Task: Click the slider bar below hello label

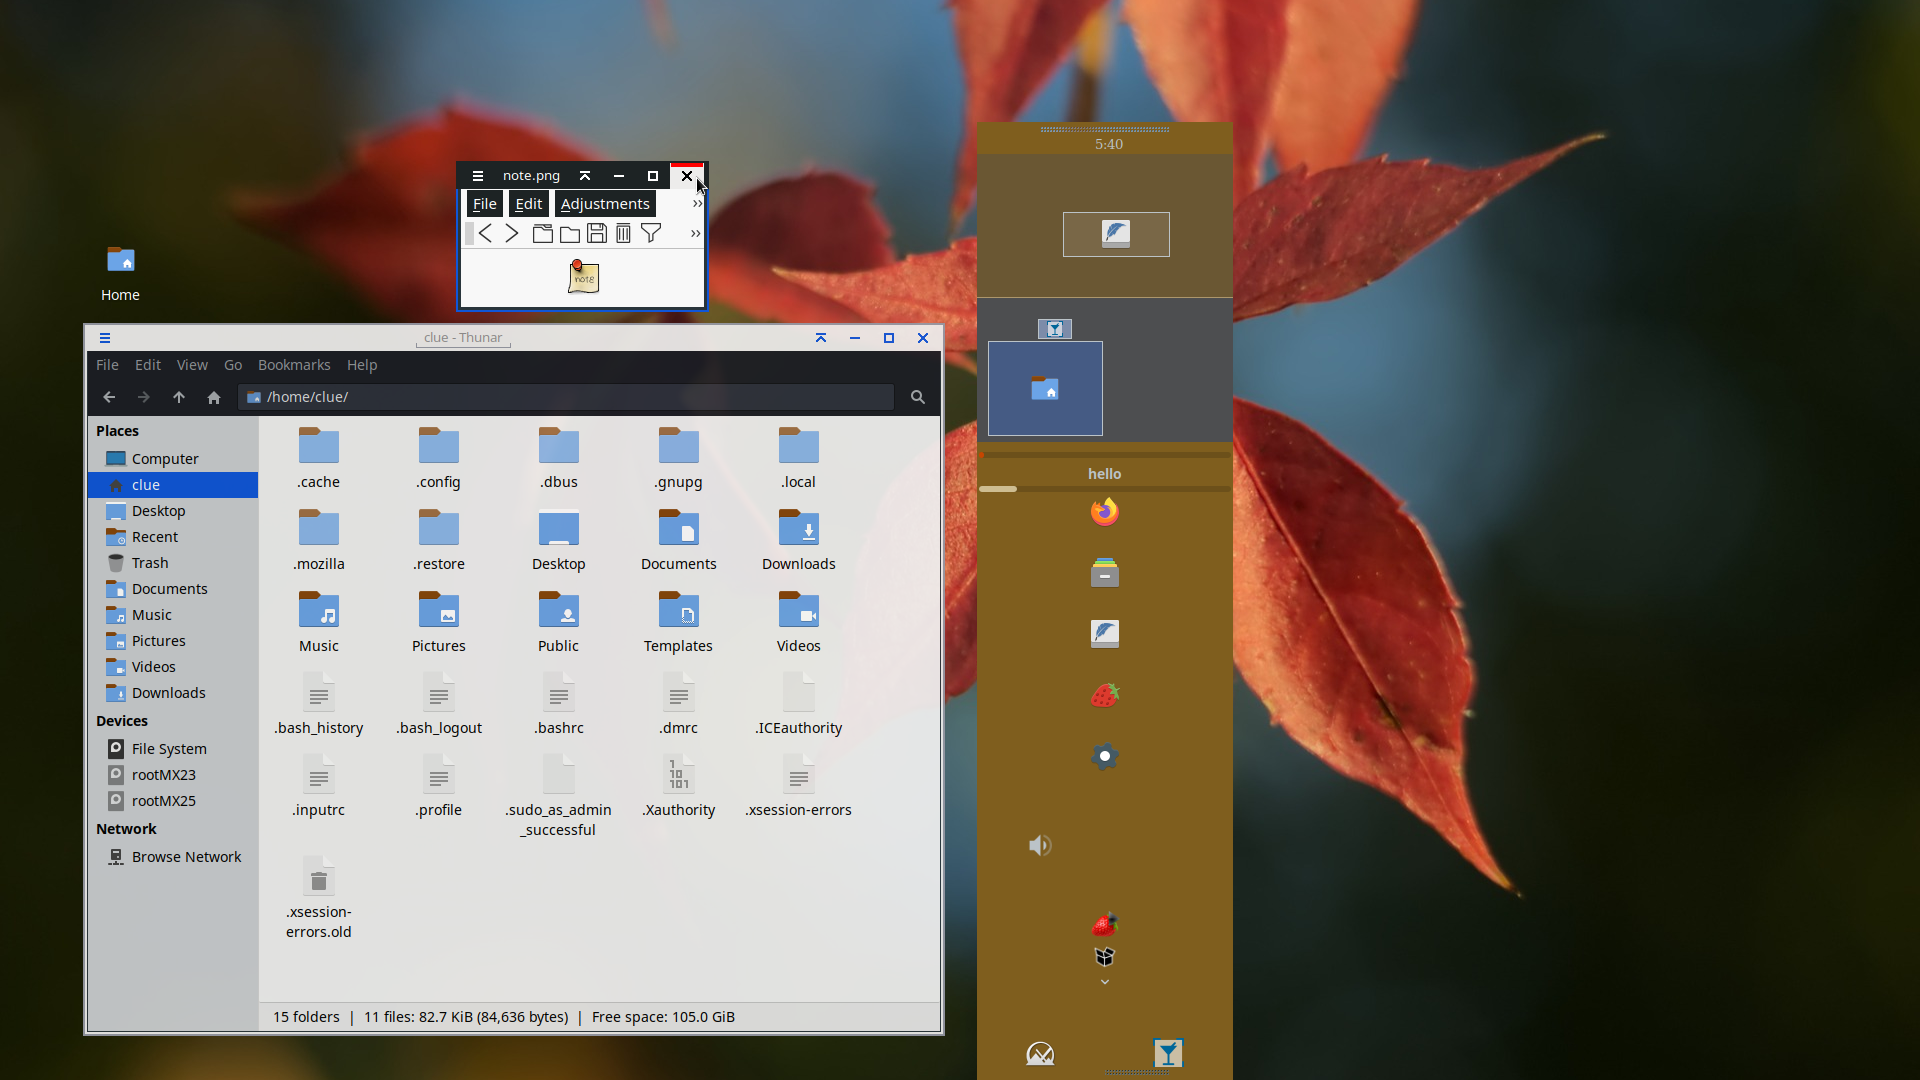Action: pos(1104,489)
